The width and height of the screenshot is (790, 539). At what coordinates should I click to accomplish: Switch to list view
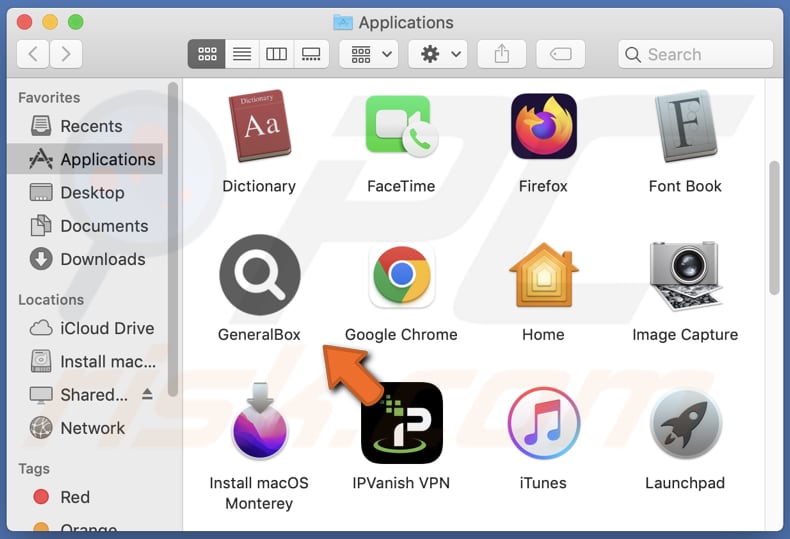242,54
